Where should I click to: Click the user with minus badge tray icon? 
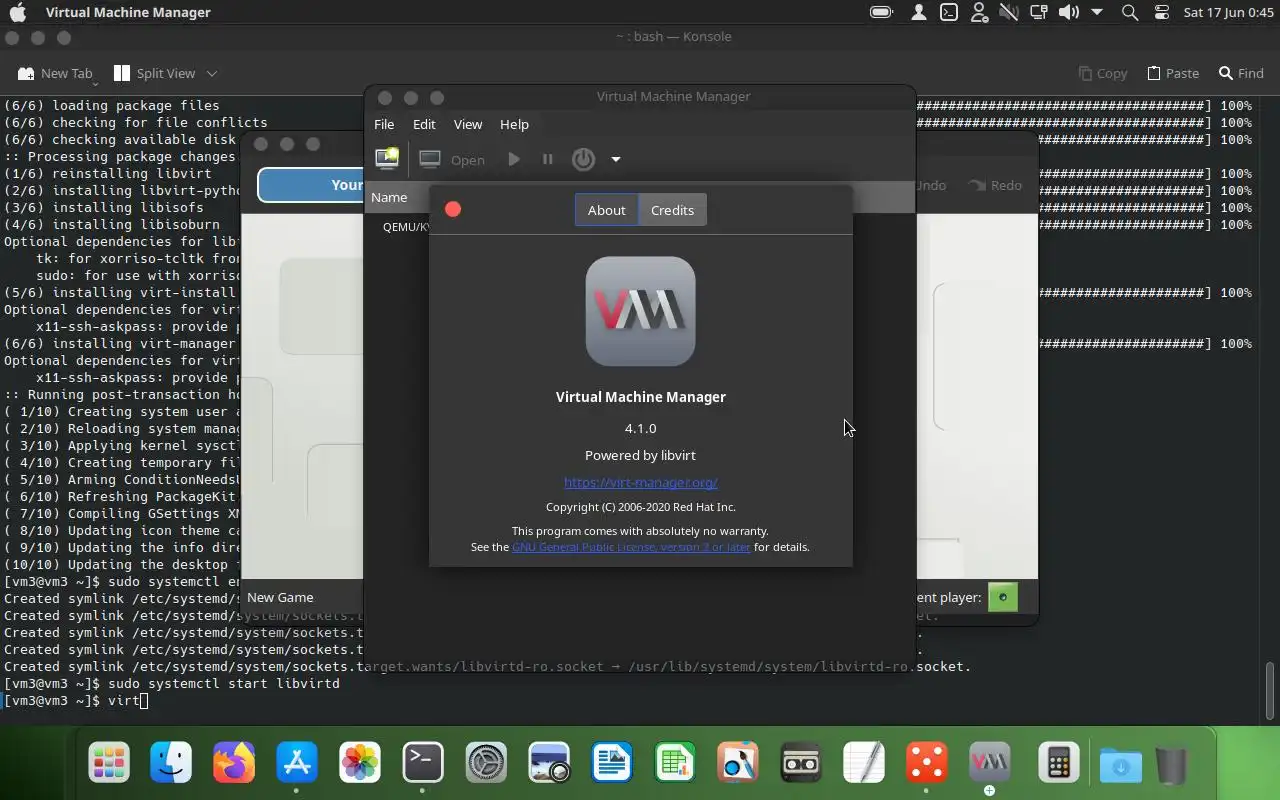[979, 12]
